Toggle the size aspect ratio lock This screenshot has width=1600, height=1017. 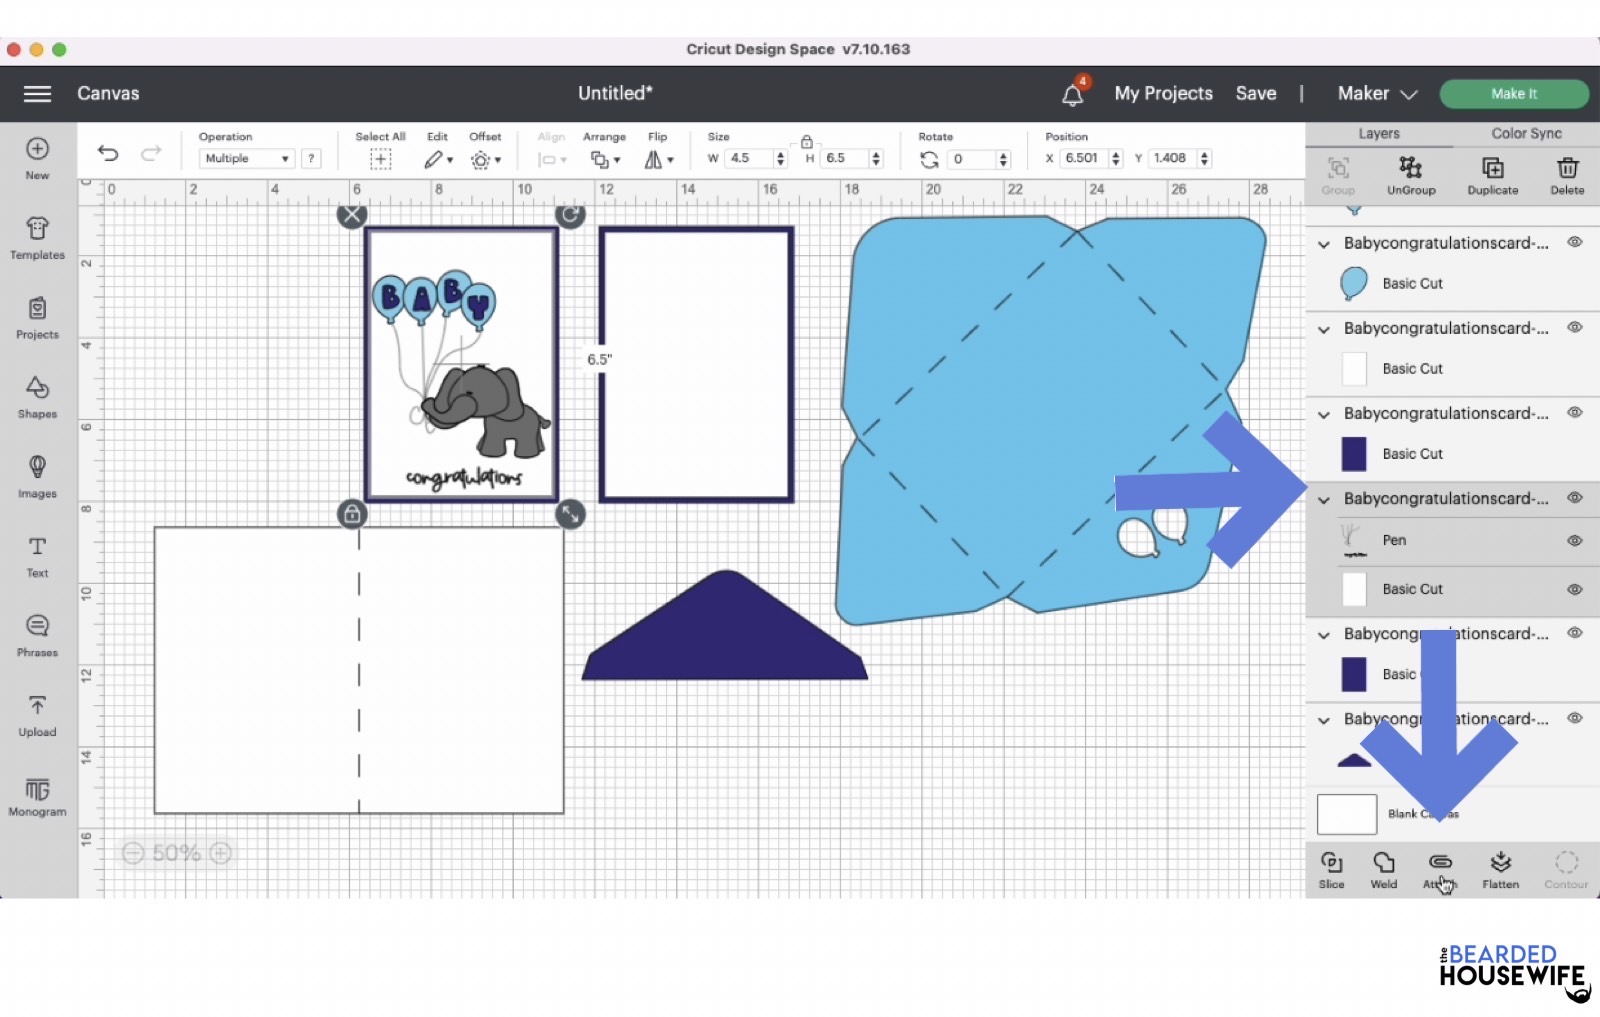[x=806, y=142]
